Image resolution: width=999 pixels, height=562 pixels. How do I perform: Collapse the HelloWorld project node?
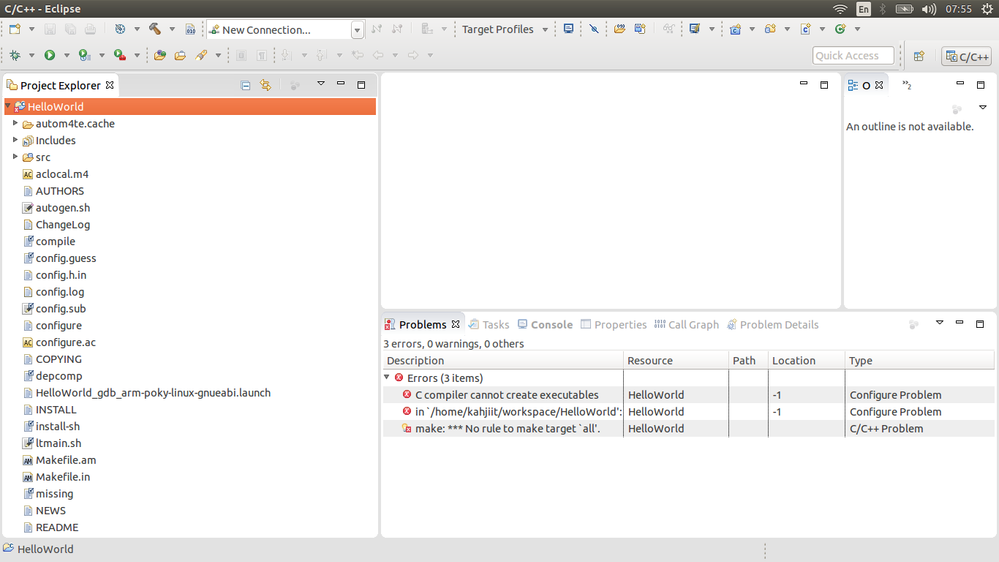(8, 106)
